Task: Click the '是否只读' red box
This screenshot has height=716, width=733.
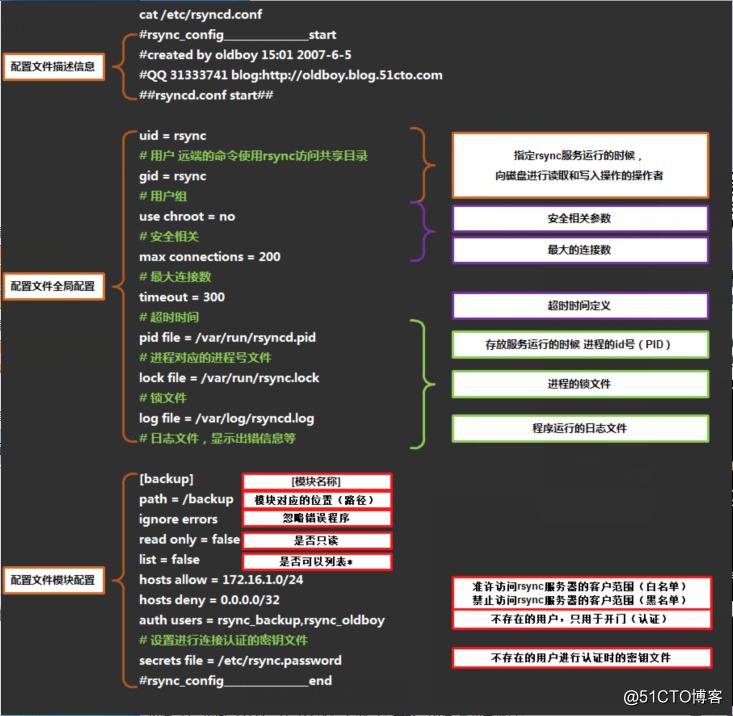Action: click(316, 541)
